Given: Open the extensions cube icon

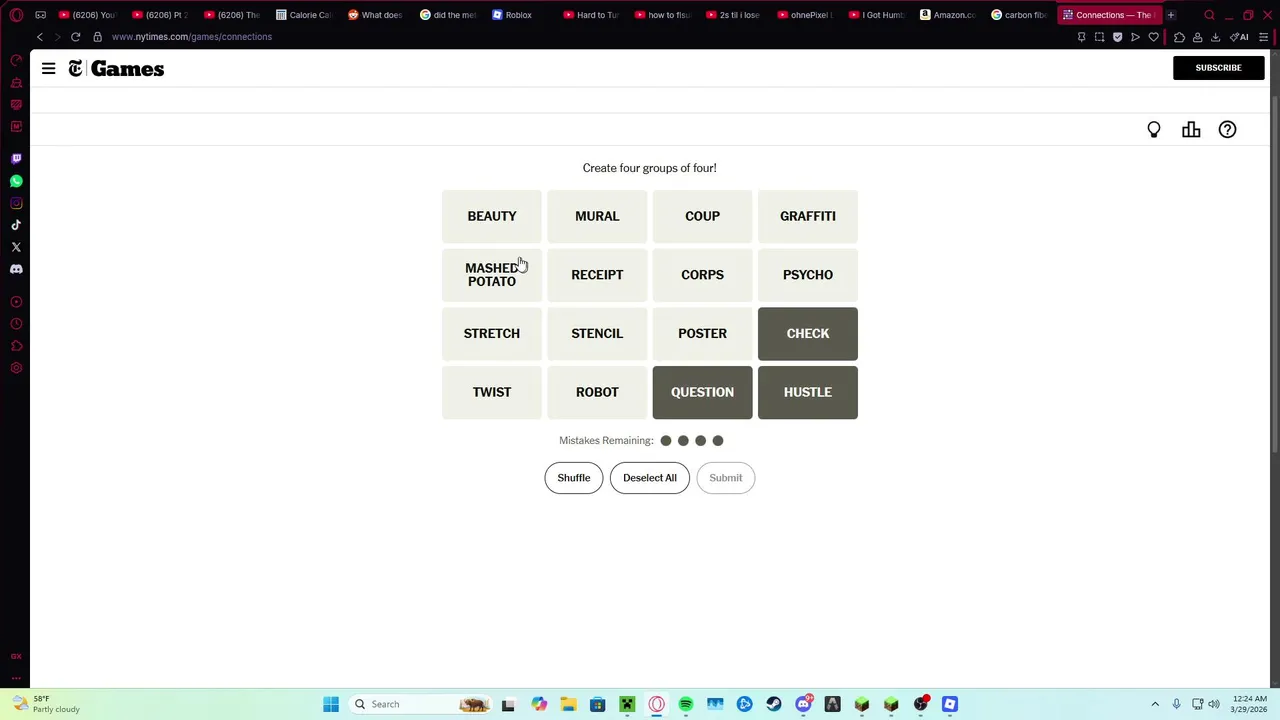Looking at the screenshot, I should click(x=1179, y=37).
